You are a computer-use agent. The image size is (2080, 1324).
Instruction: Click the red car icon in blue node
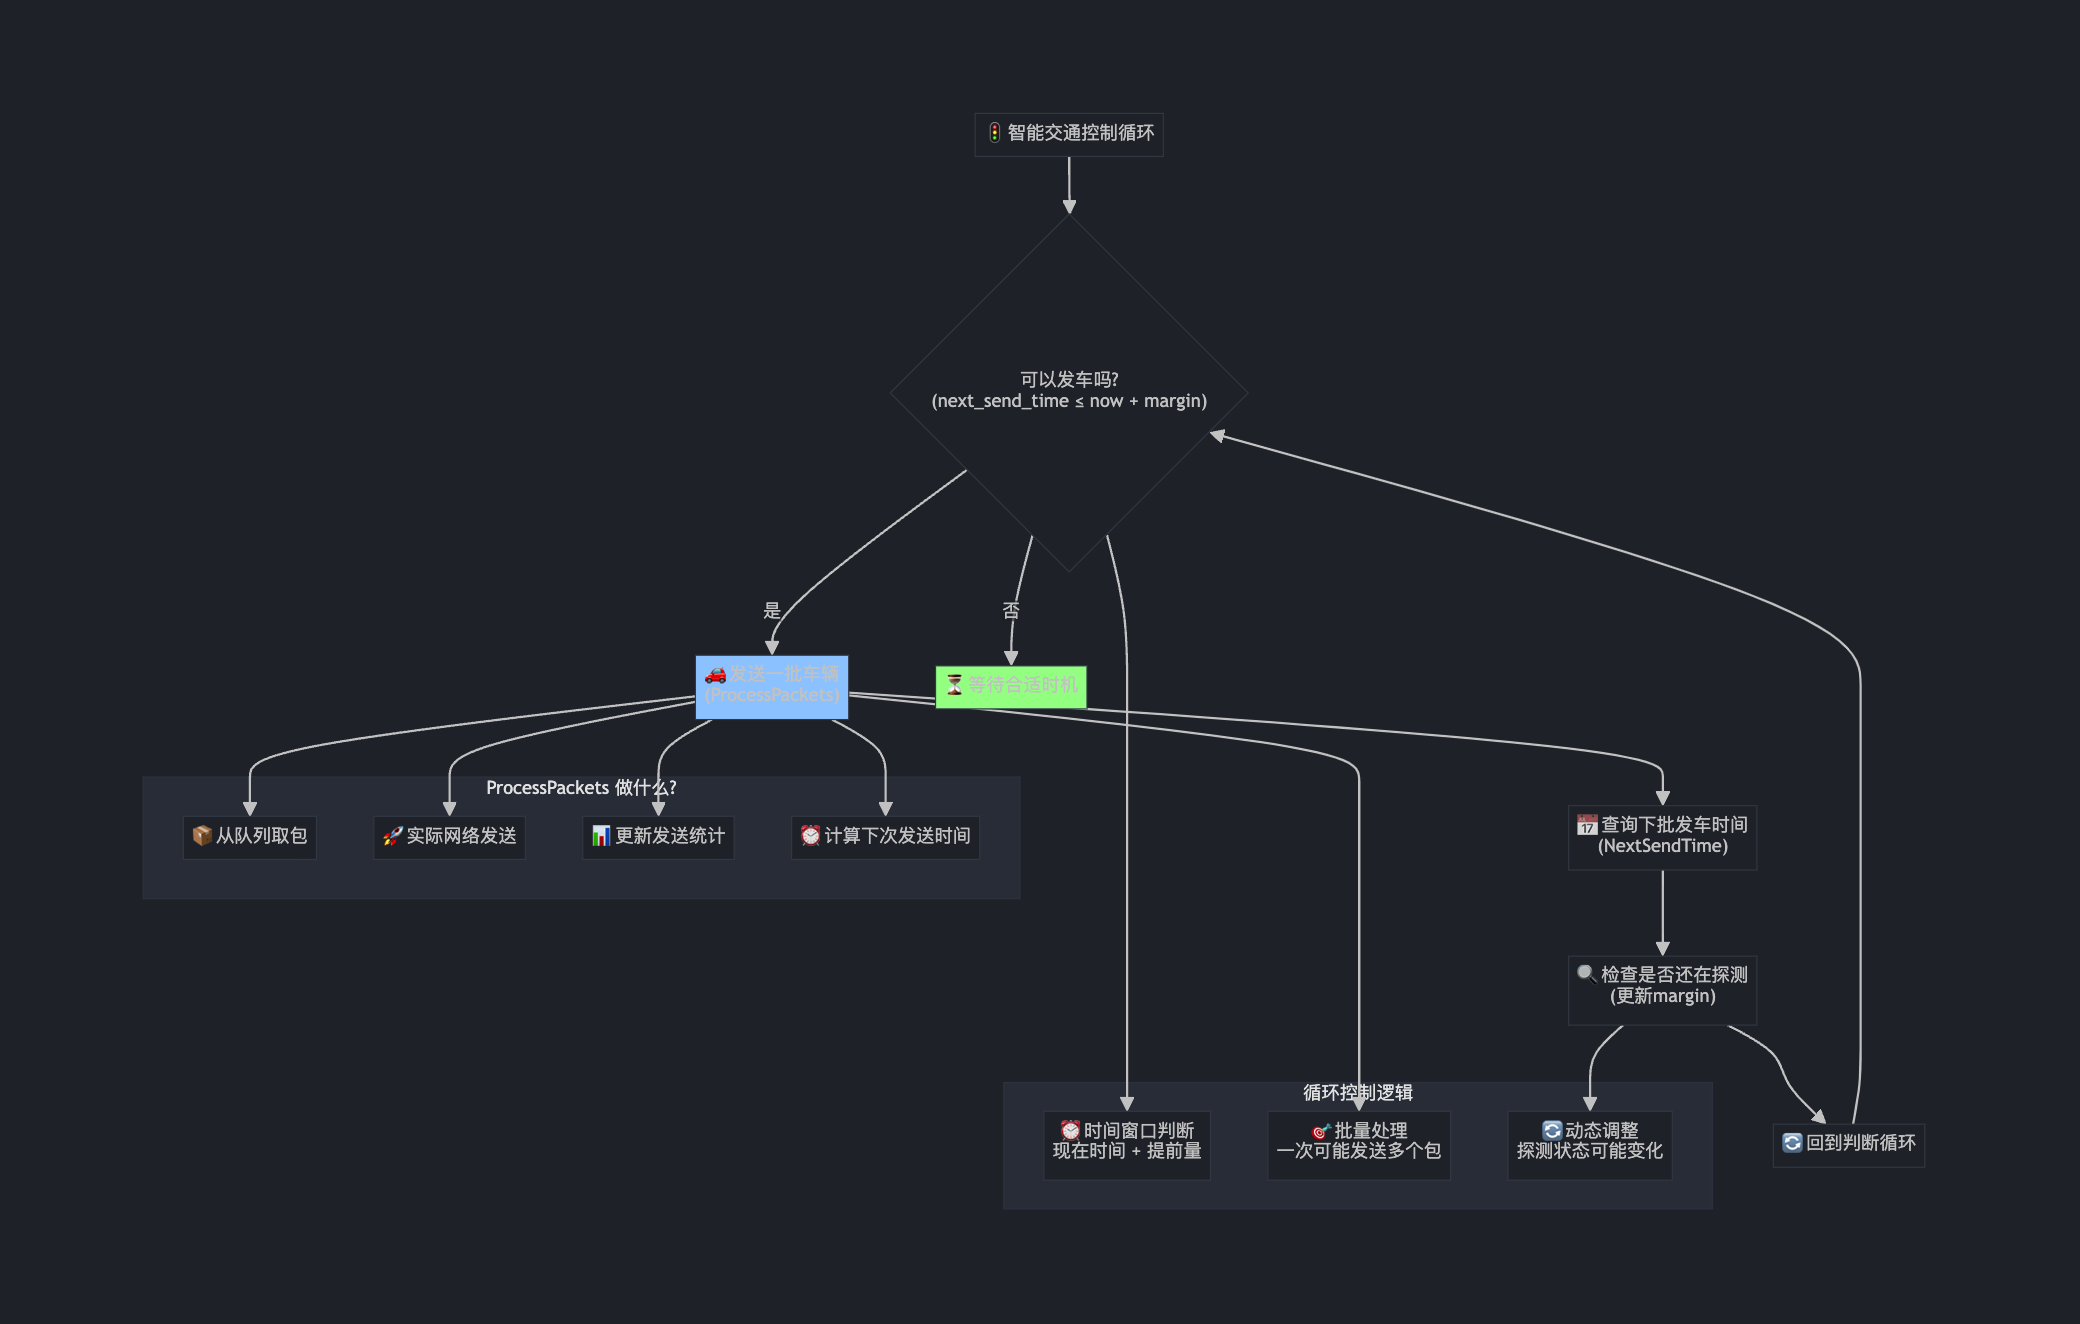click(715, 675)
